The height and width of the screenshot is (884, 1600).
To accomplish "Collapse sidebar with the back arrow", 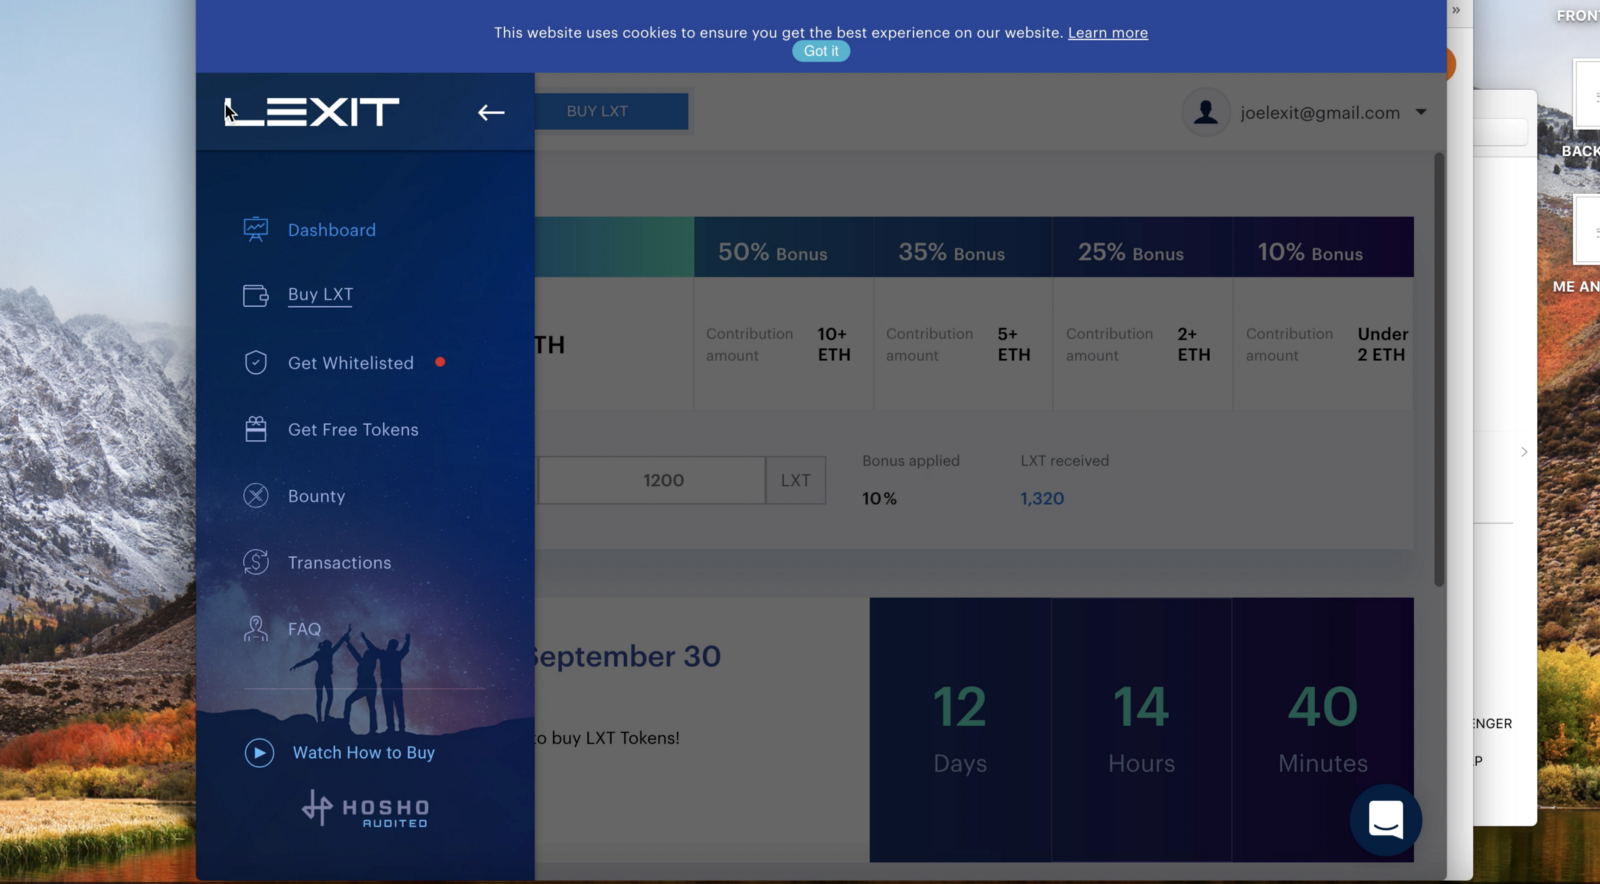I will tap(491, 113).
